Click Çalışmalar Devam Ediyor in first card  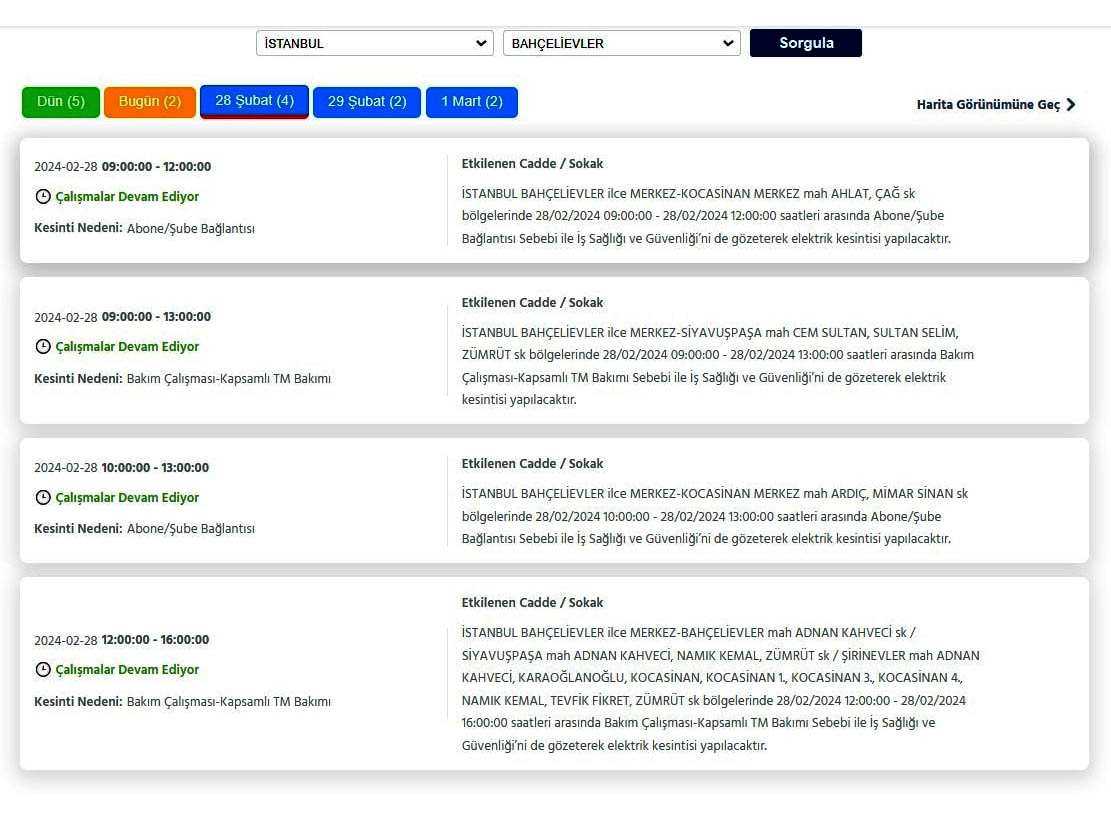(x=127, y=197)
